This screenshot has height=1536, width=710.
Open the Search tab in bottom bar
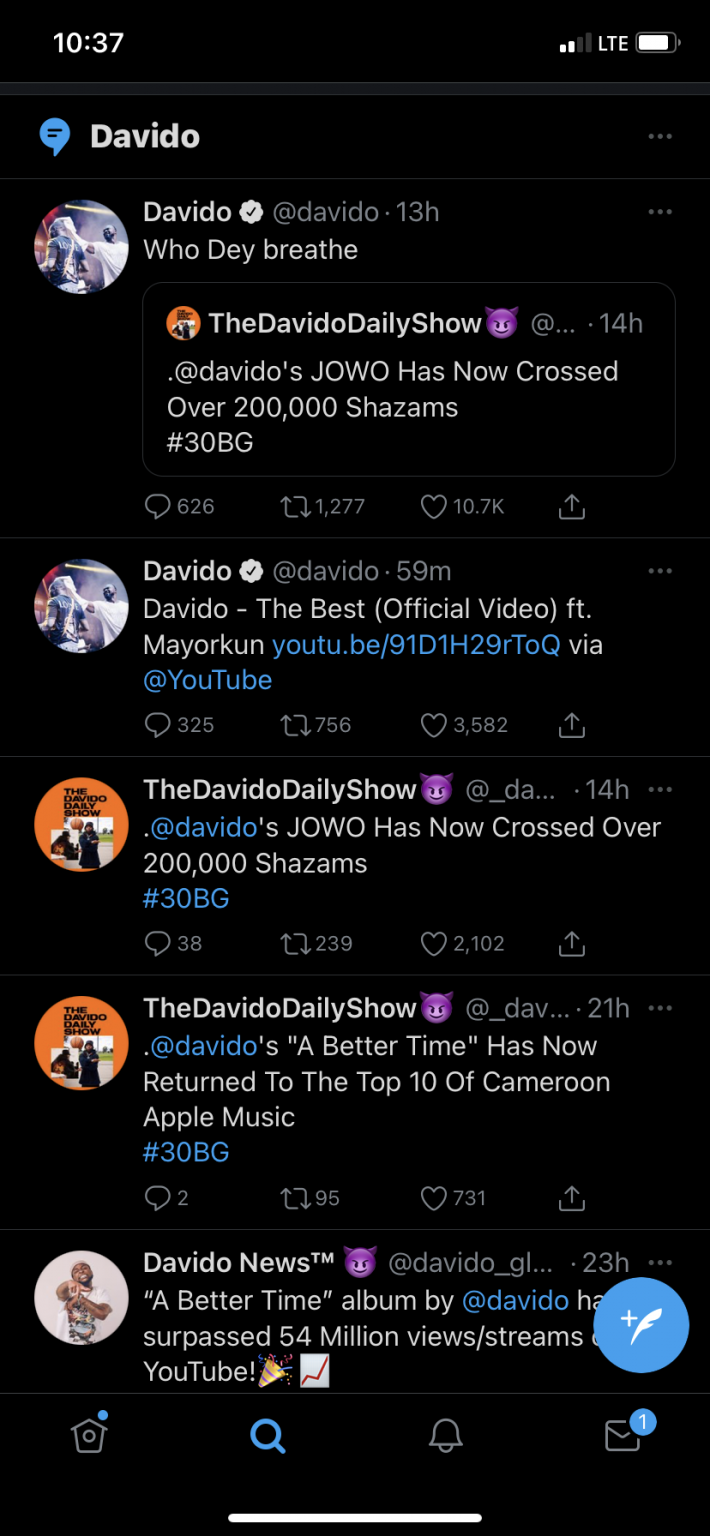267,1436
